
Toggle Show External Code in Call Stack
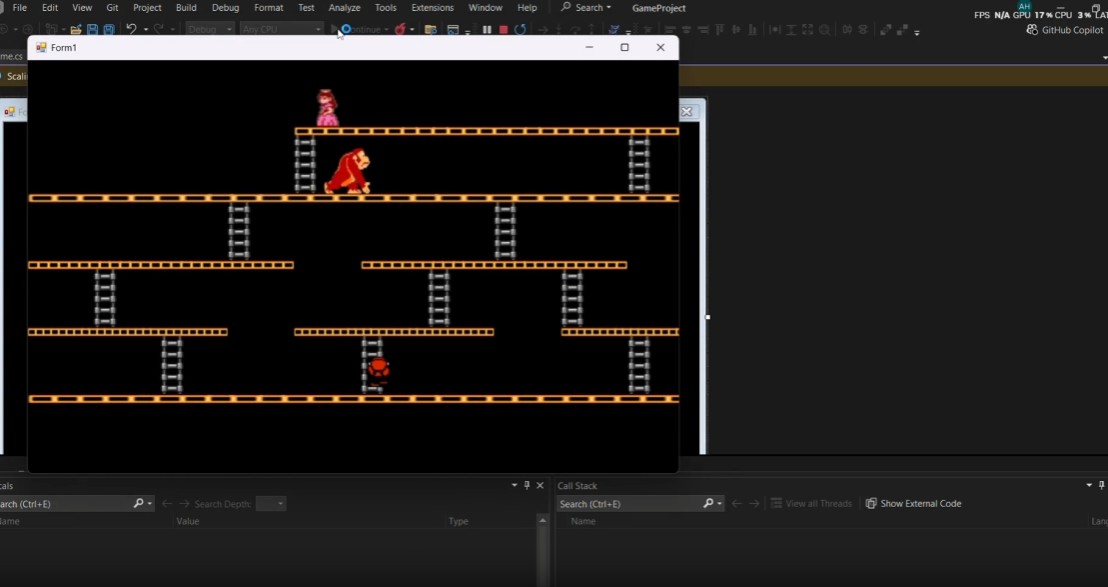click(913, 504)
